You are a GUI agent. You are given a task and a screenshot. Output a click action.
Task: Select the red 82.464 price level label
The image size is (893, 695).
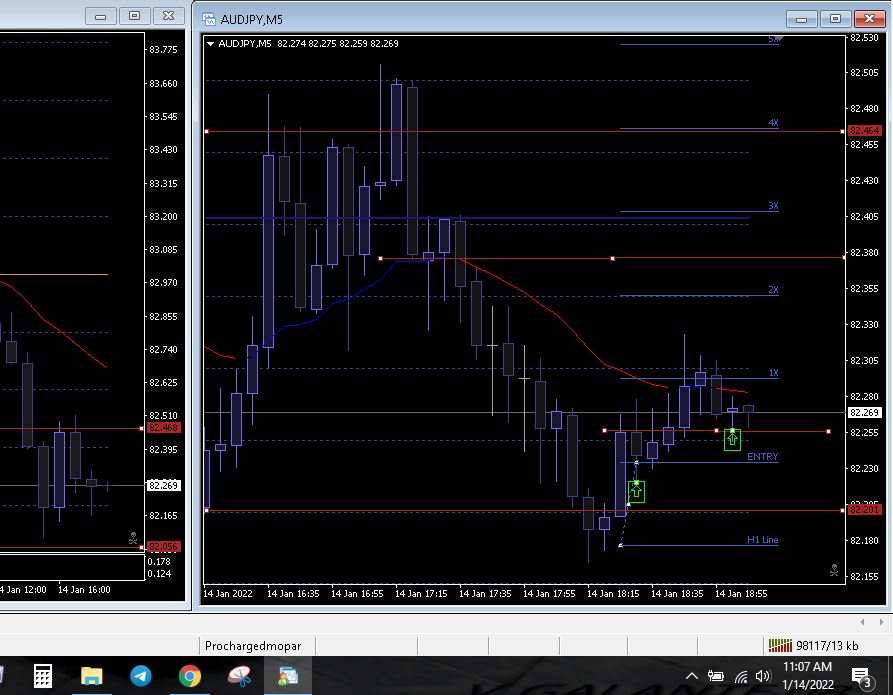(x=863, y=131)
